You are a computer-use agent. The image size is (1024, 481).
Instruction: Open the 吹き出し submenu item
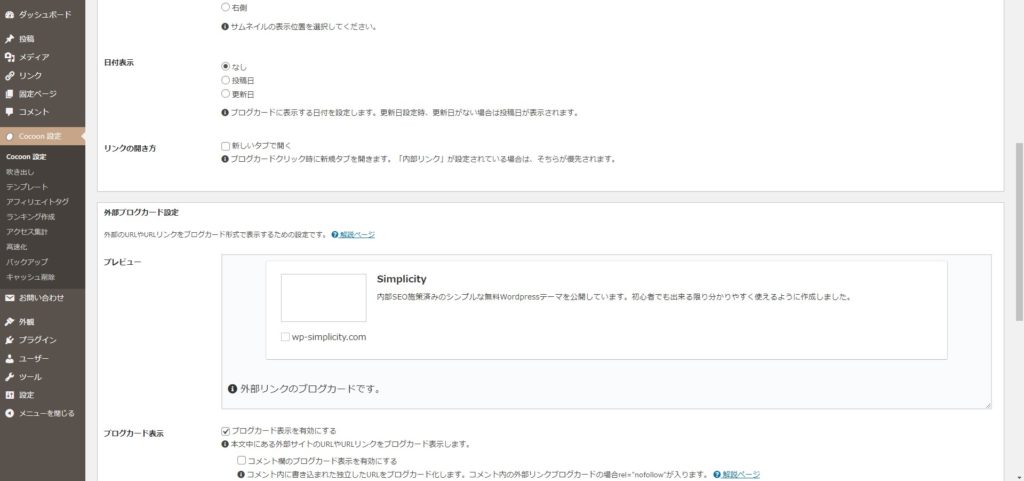point(20,172)
